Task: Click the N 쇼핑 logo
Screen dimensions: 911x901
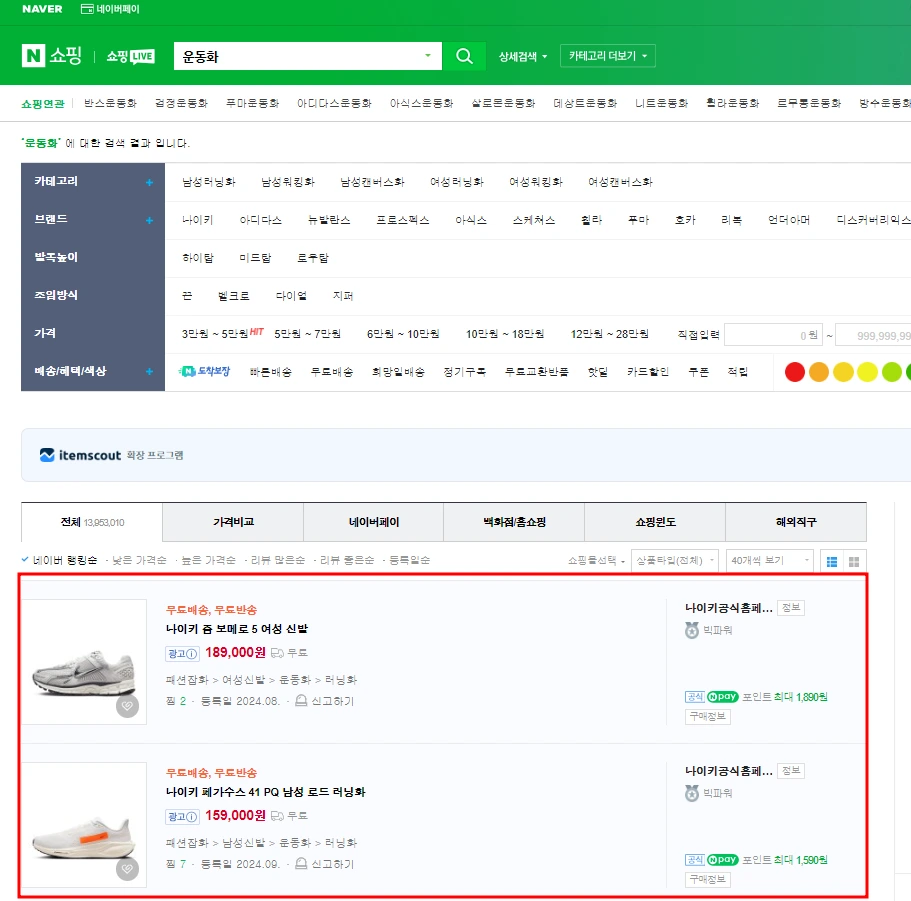Action: click(52, 56)
